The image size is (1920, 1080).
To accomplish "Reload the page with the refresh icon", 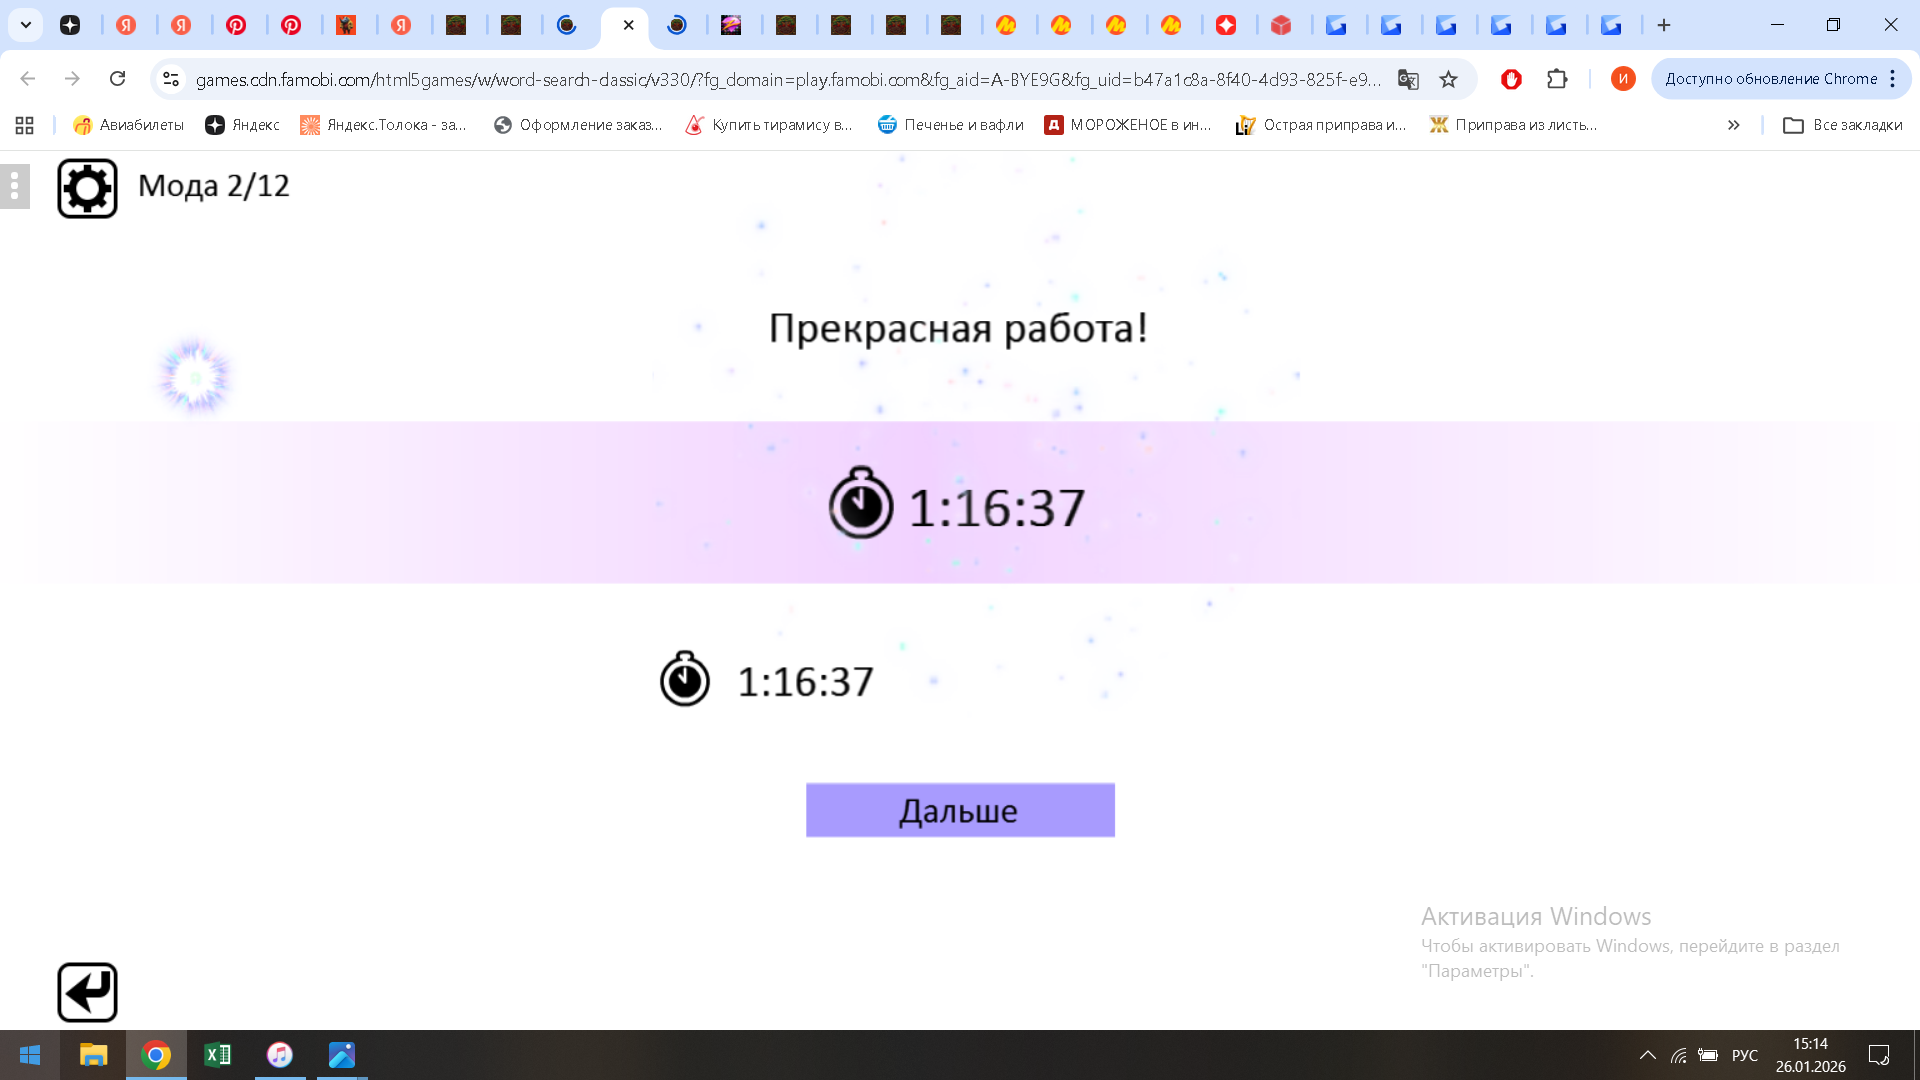I will pyautogui.click(x=118, y=78).
